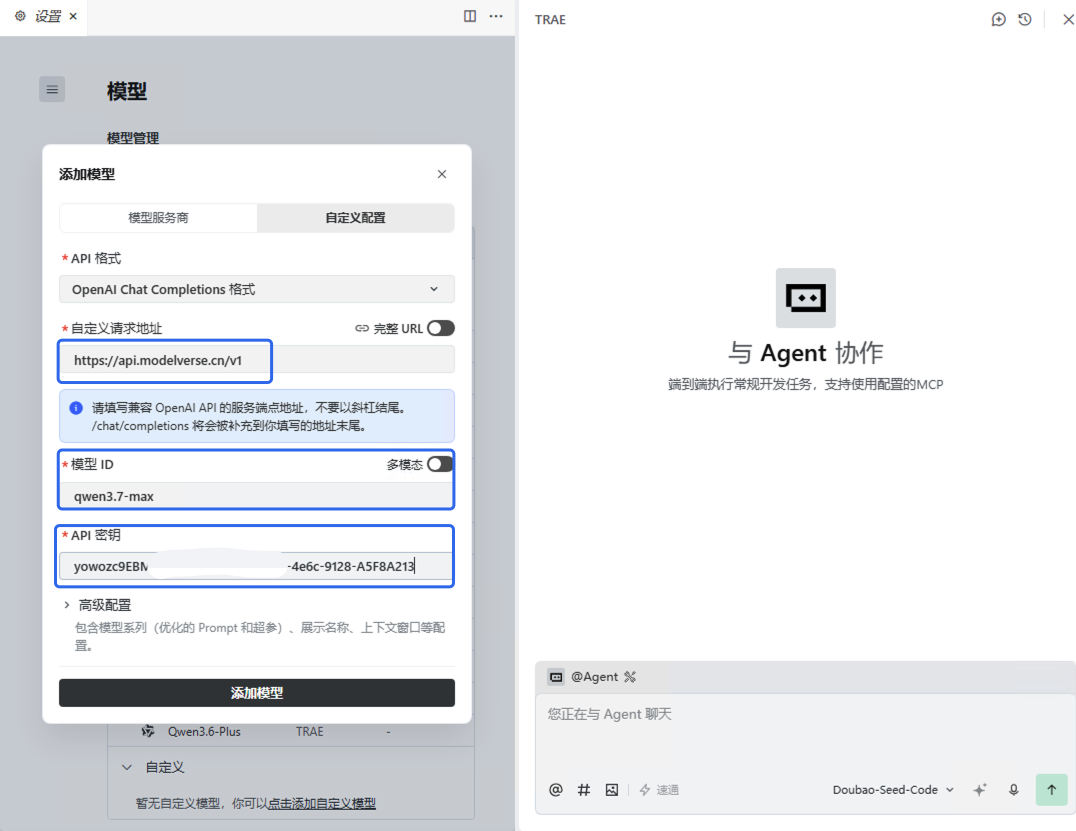Click the blue info icon in the hint
This screenshot has height=831, width=1076.
pos(76,408)
